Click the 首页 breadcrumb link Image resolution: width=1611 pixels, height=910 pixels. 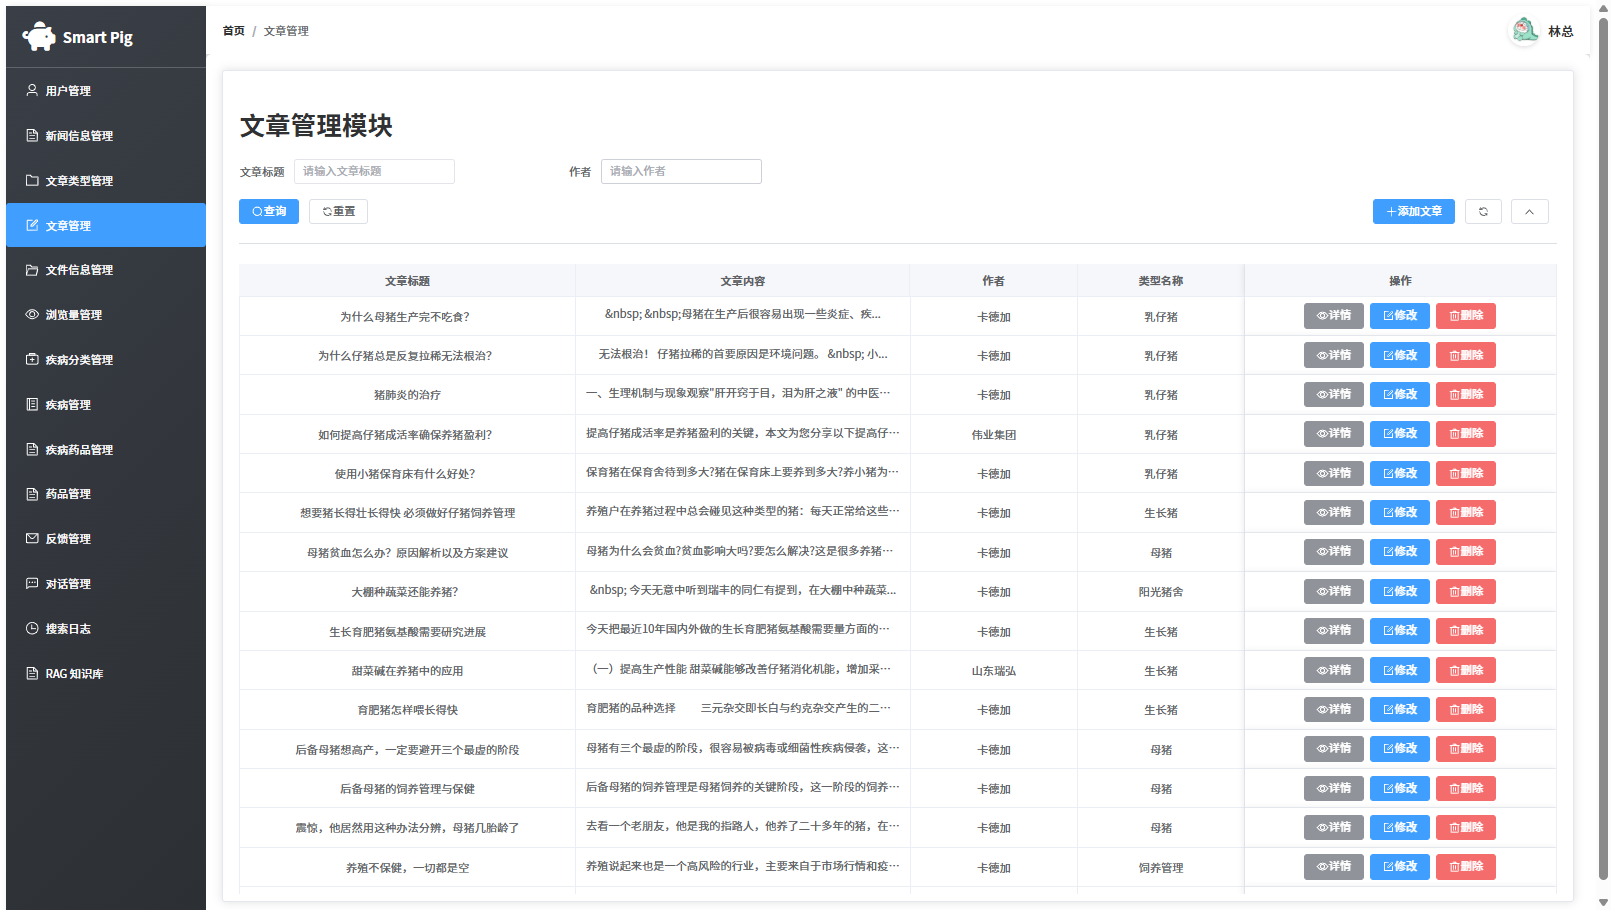pos(234,31)
